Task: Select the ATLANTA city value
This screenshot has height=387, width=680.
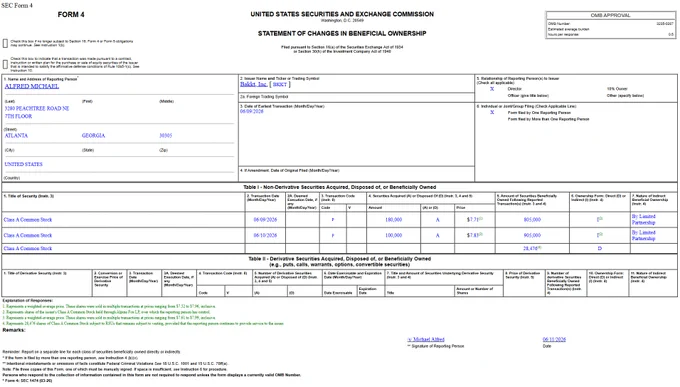Action: point(16,136)
